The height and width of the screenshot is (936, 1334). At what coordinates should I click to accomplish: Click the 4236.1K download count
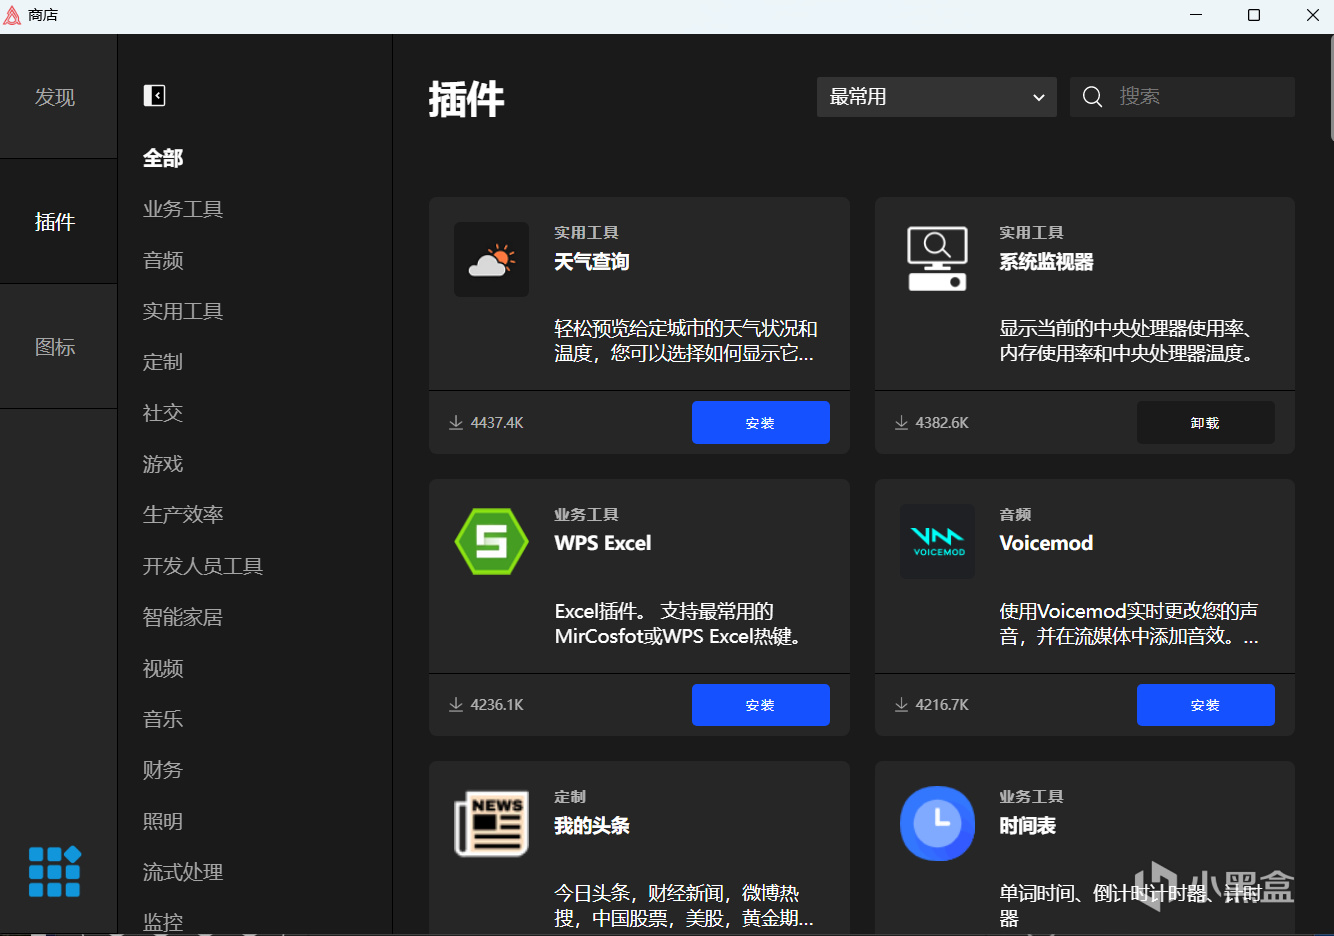click(497, 705)
